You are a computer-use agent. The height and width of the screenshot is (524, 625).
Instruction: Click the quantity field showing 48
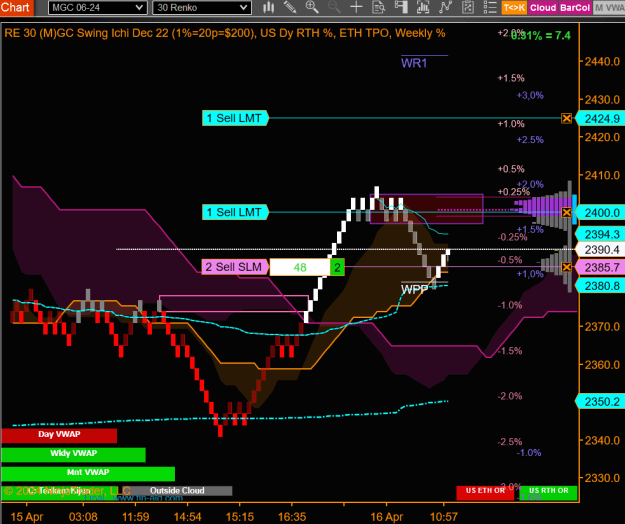click(x=300, y=267)
